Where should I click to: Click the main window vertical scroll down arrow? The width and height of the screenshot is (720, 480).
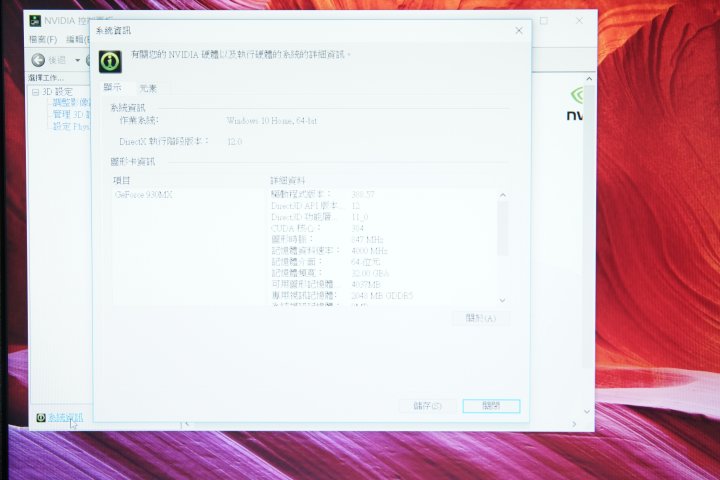(x=587, y=412)
